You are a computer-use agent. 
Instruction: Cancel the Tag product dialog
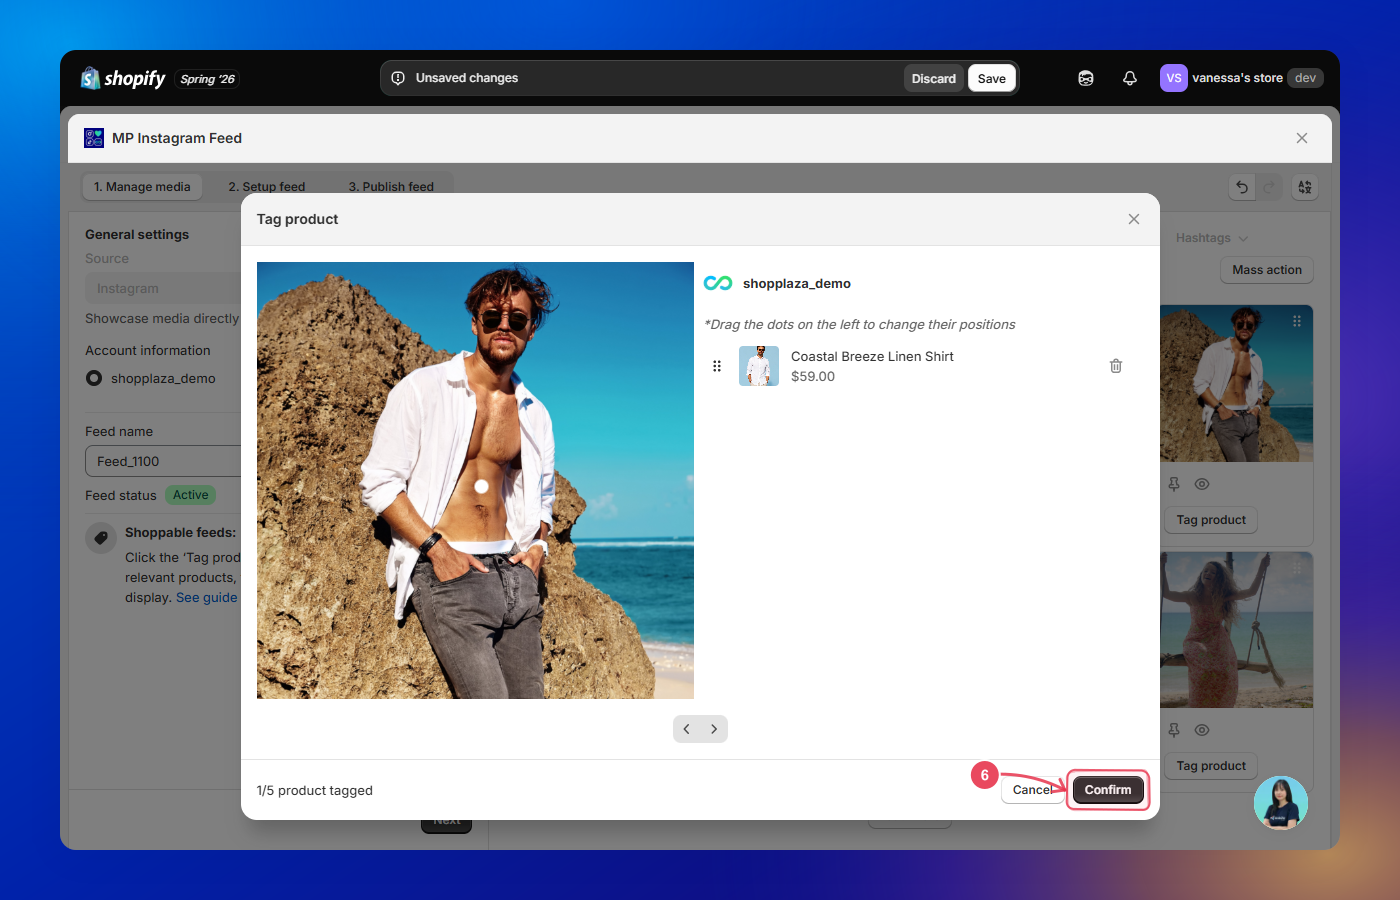(1032, 790)
